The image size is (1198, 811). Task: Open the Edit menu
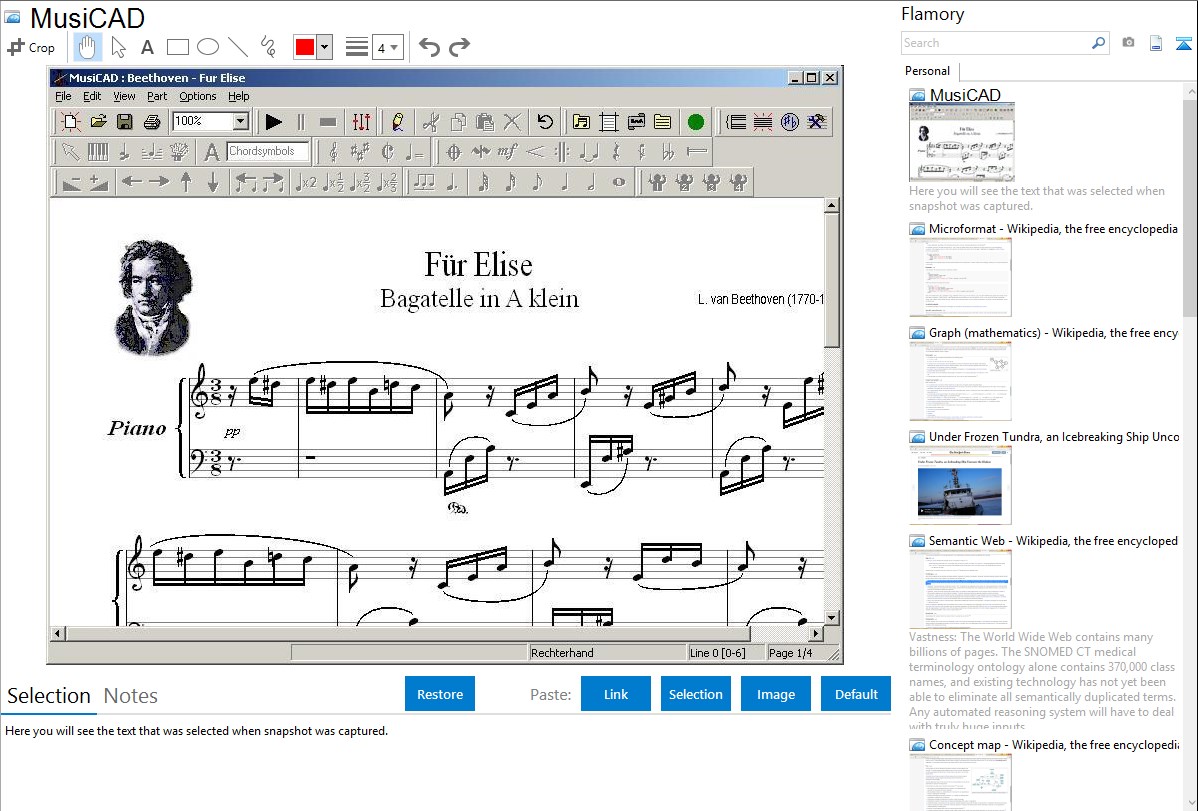92,96
